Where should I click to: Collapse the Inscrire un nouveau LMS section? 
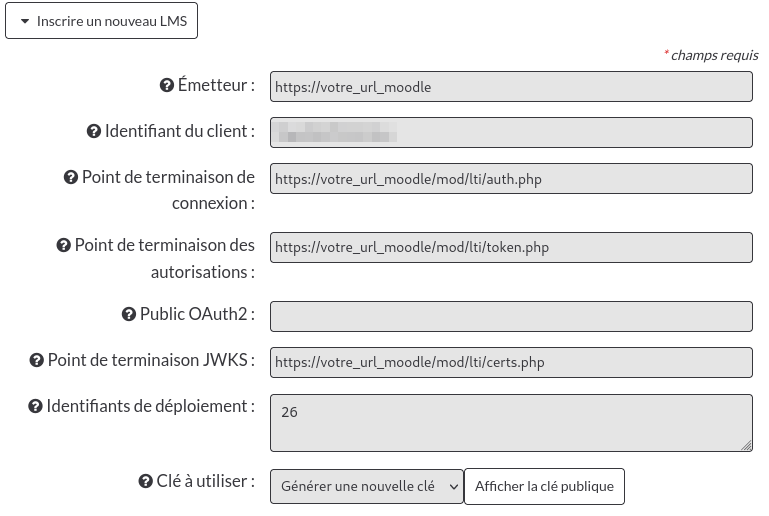tap(102, 21)
